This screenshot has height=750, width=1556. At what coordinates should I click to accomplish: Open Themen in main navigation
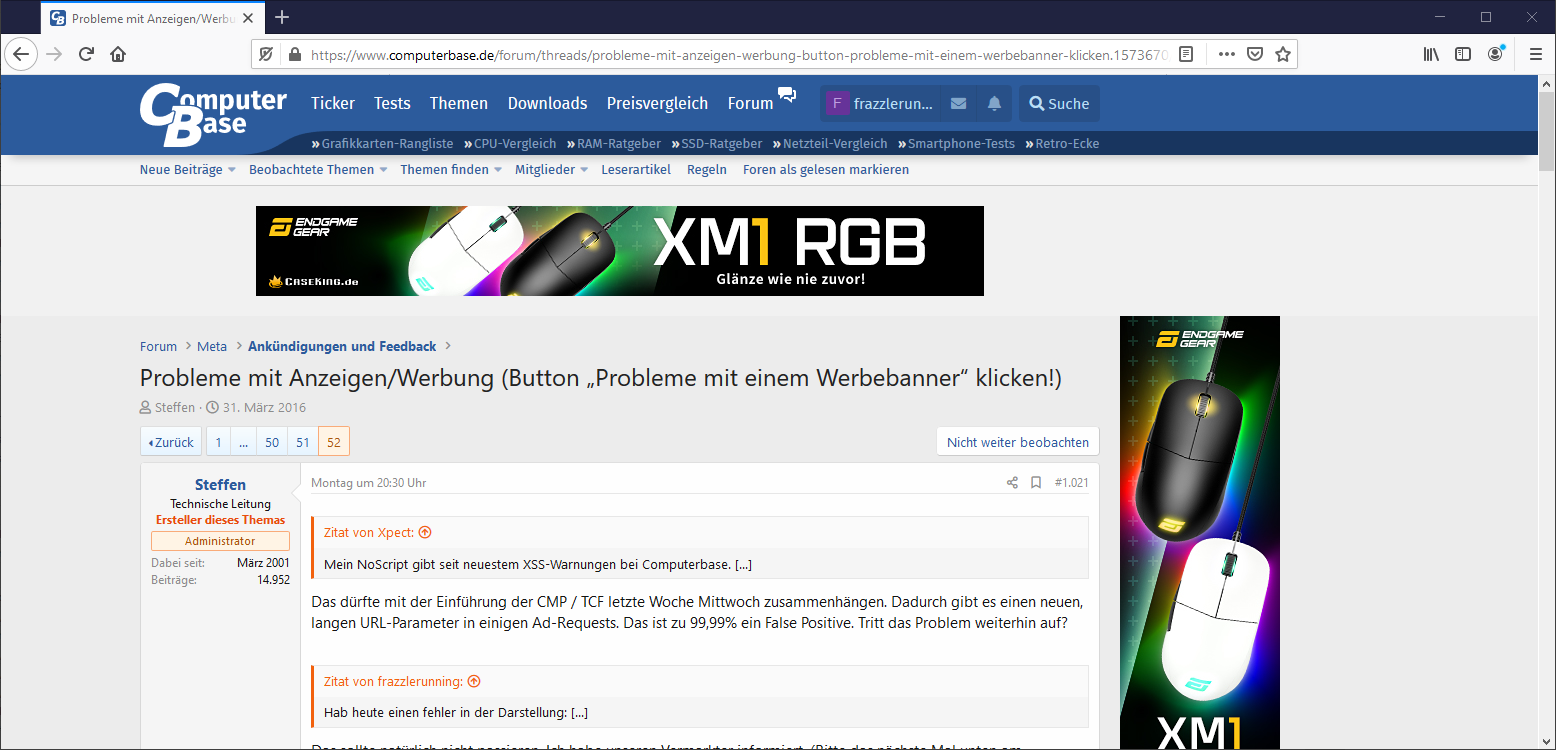tap(459, 103)
